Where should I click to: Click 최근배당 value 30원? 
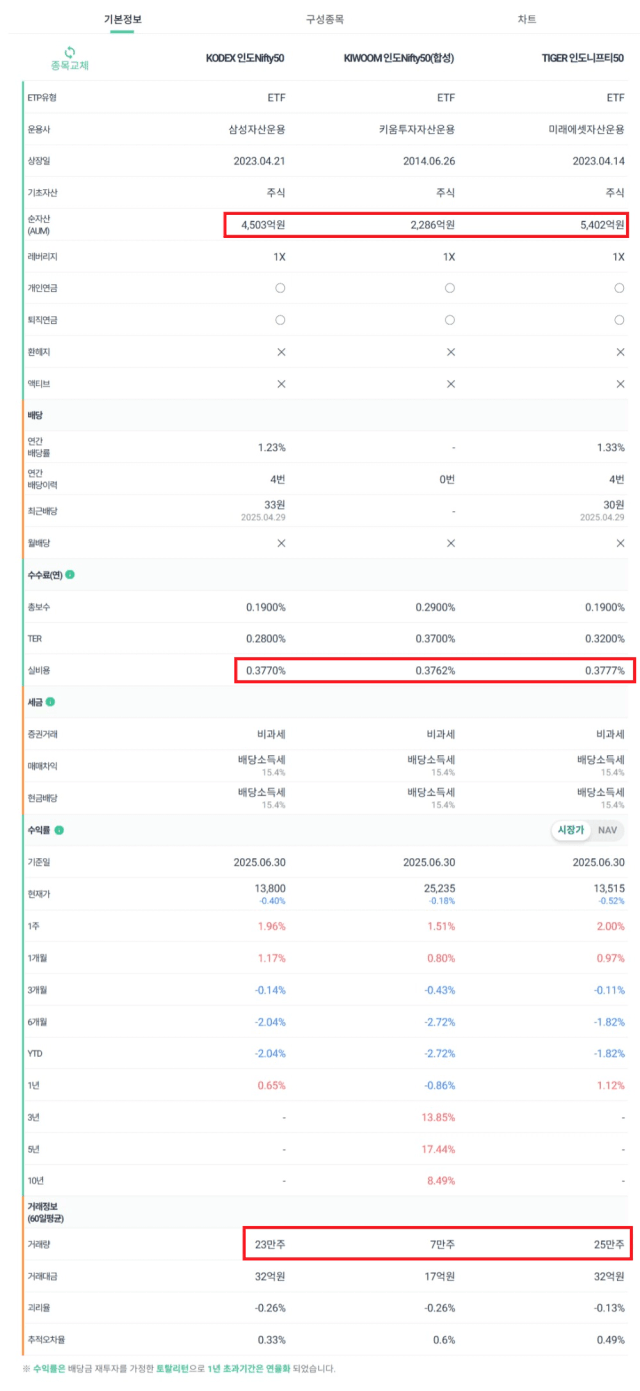click(614, 506)
